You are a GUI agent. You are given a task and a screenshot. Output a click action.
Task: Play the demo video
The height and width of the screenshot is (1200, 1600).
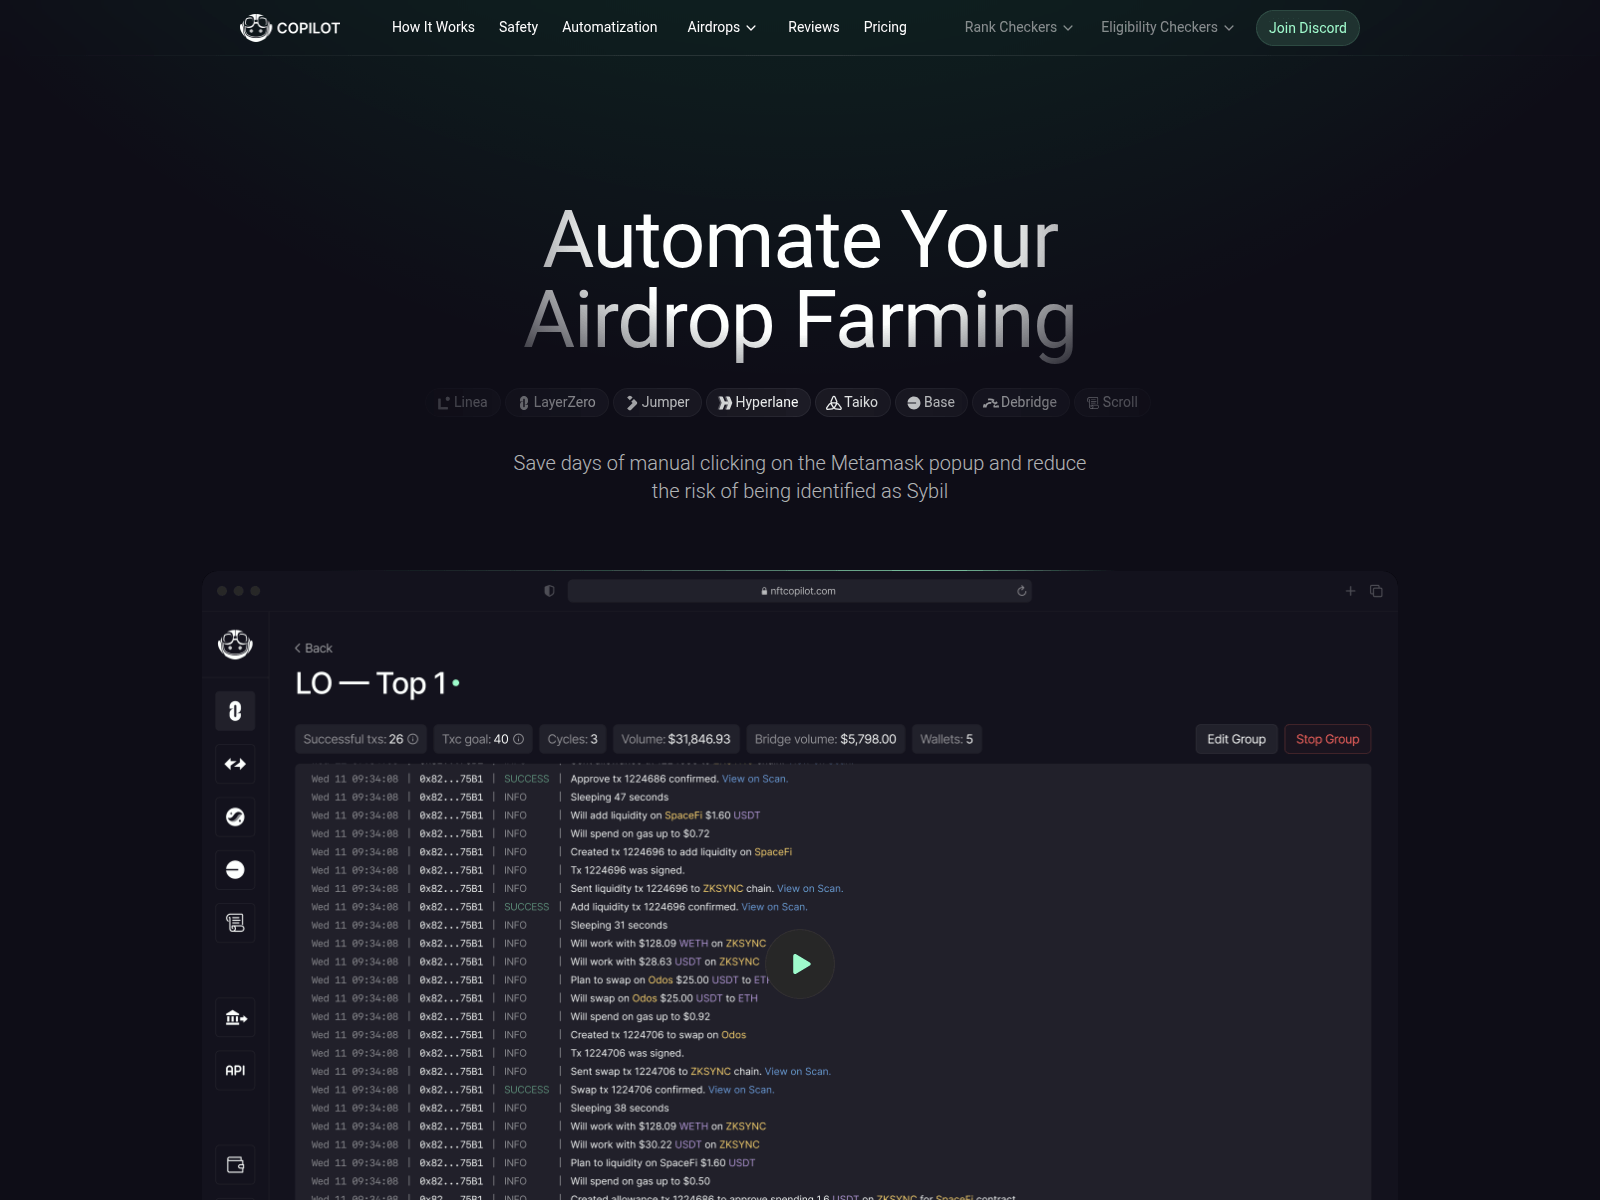click(801, 964)
